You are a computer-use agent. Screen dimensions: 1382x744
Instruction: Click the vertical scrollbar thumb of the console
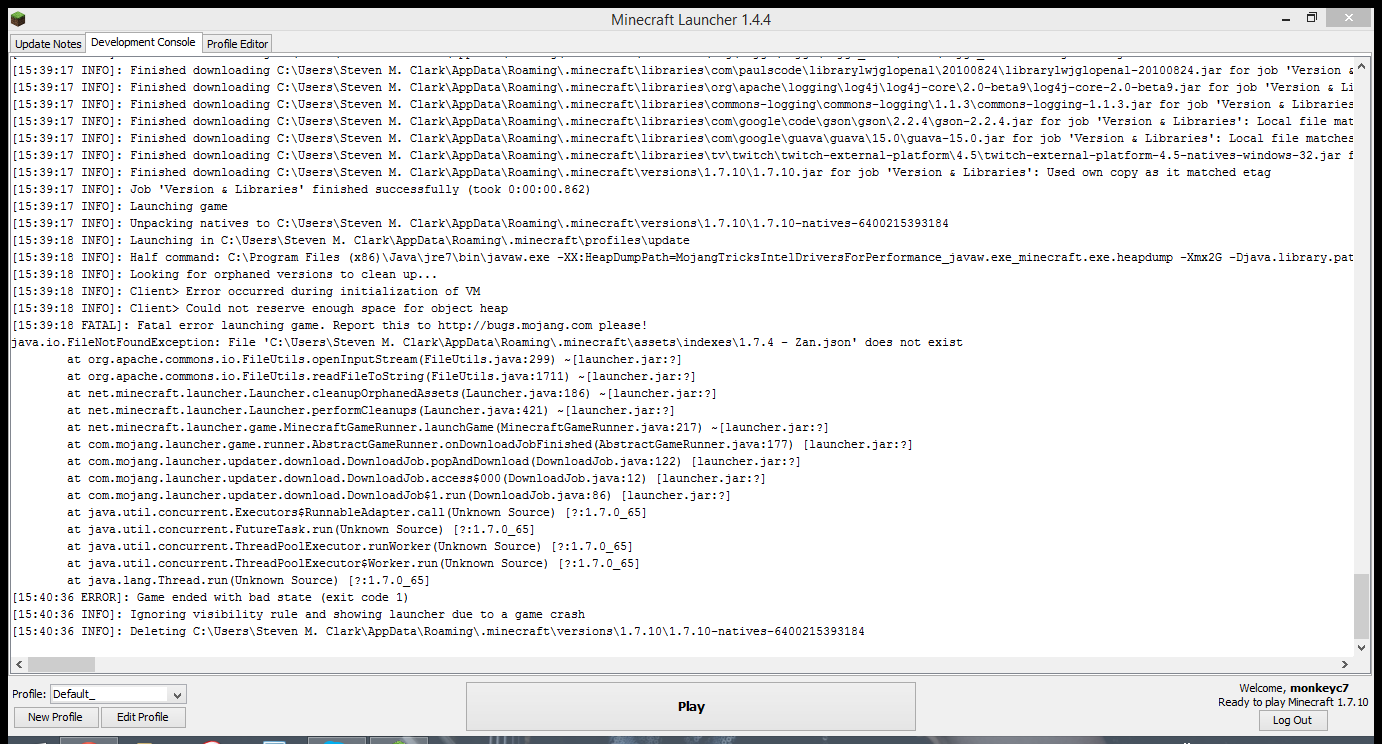1360,606
